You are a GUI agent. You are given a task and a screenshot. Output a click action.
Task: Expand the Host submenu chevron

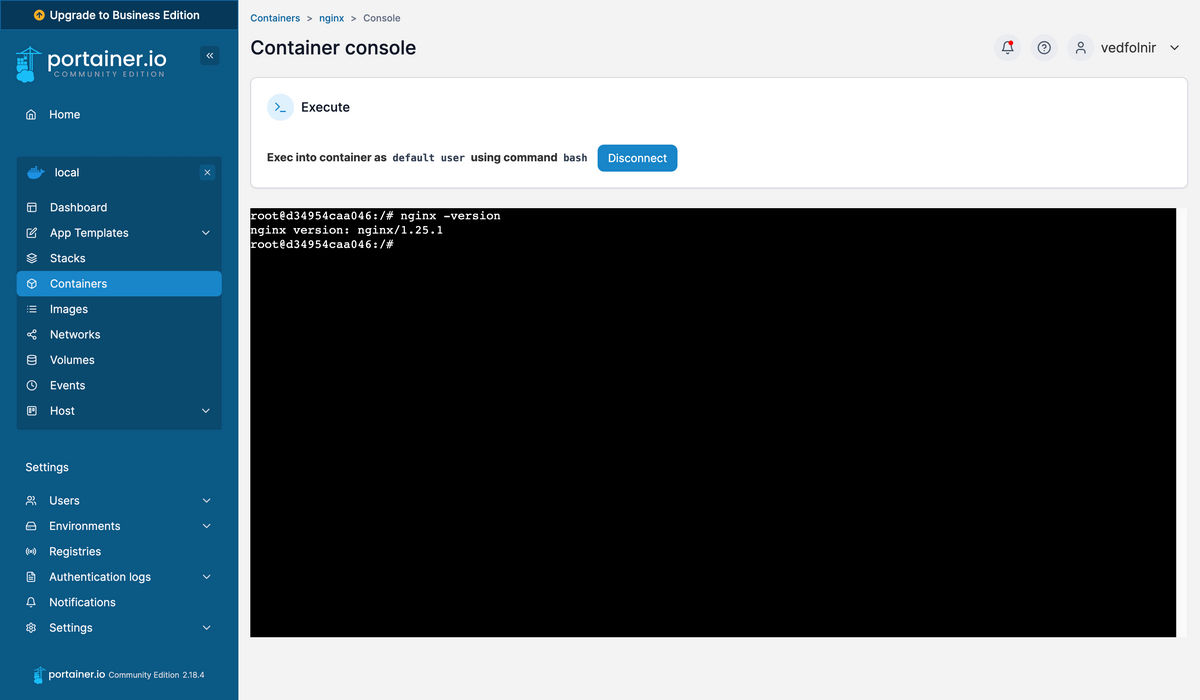(x=206, y=411)
